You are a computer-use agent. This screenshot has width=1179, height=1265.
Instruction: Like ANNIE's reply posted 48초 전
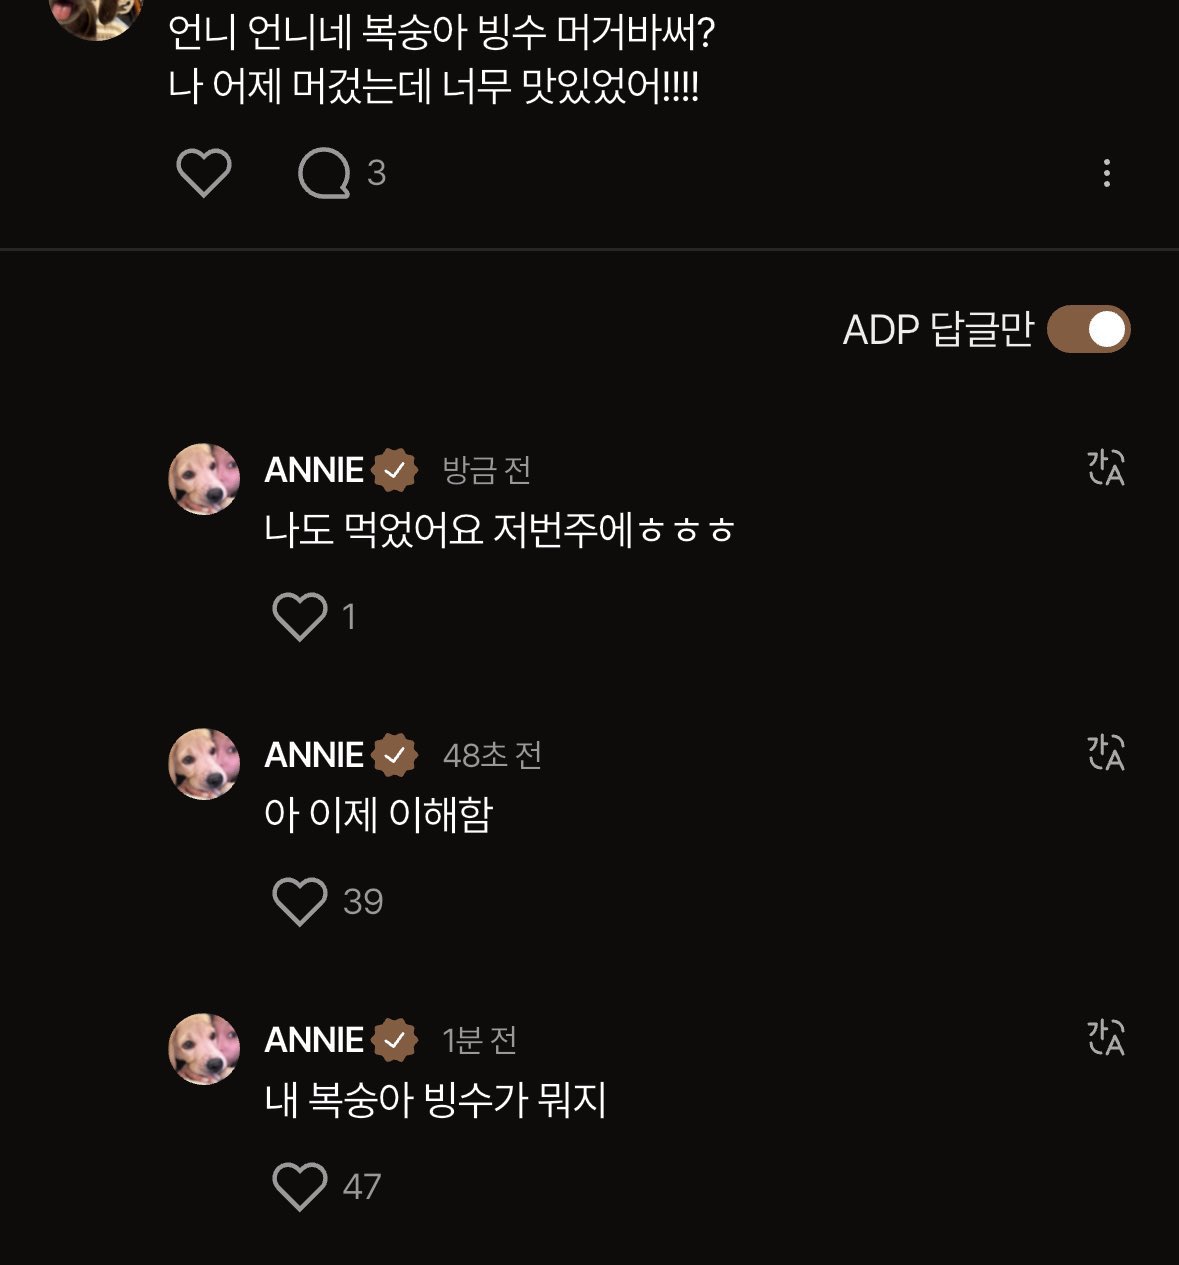(x=299, y=901)
